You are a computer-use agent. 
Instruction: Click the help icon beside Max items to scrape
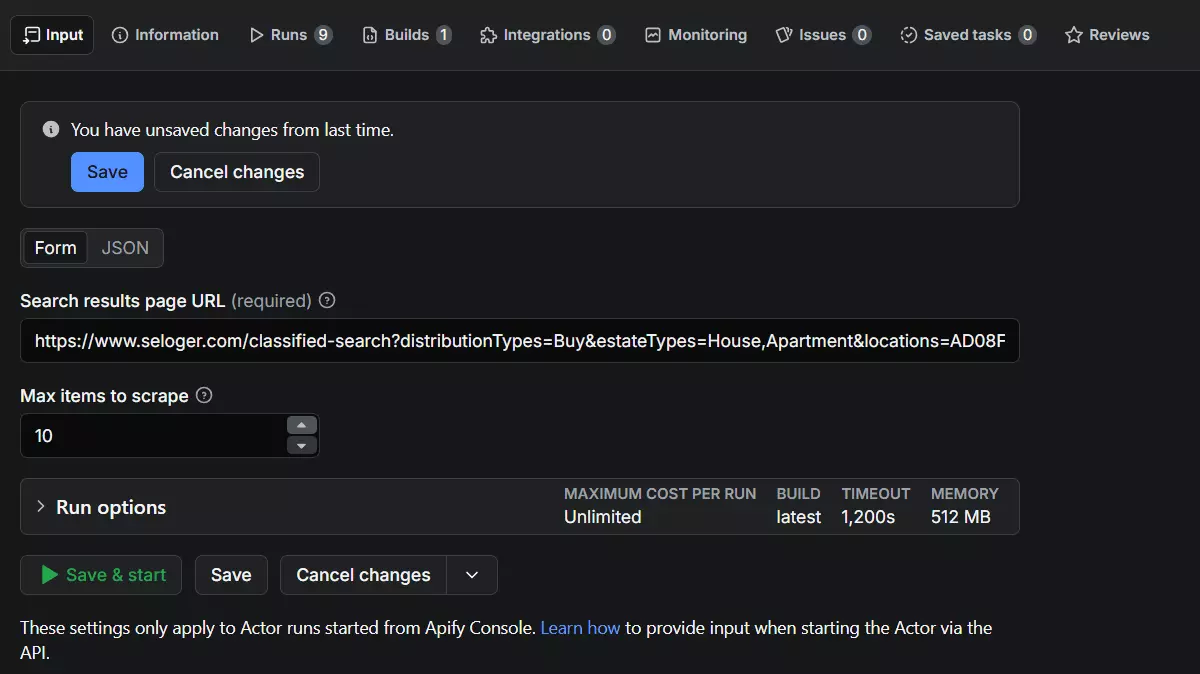tap(204, 395)
